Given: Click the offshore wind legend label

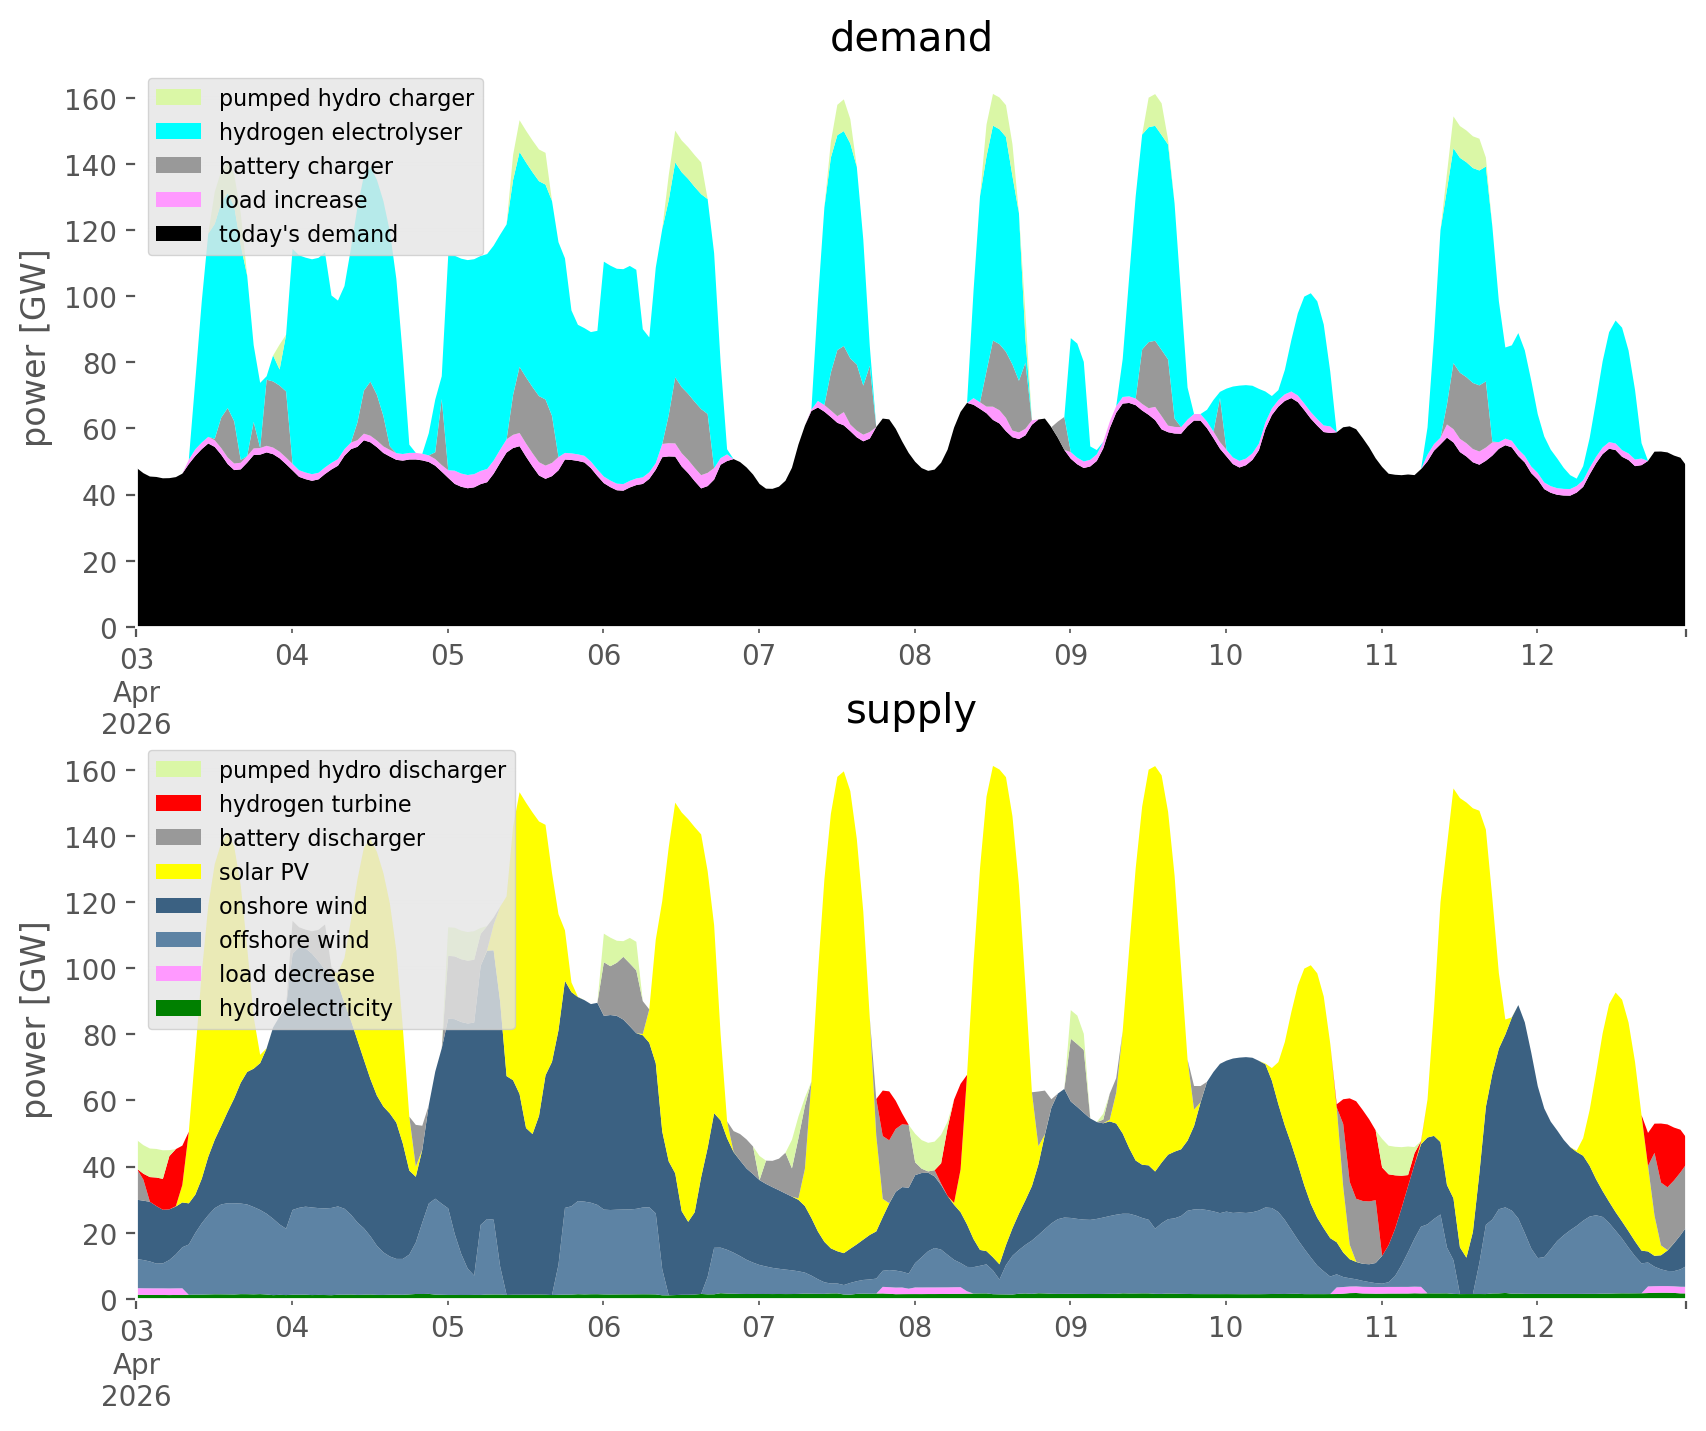Looking at the screenshot, I should [x=294, y=940].
